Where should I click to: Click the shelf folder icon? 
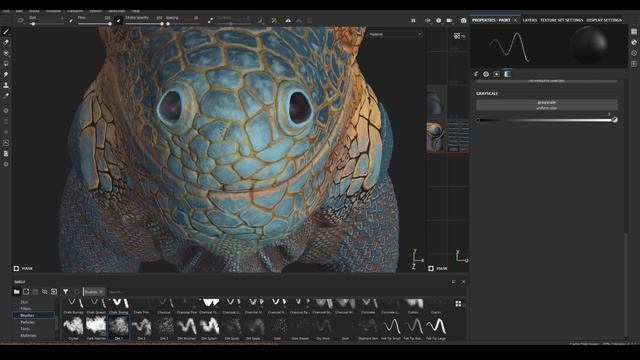tap(16, 292)
